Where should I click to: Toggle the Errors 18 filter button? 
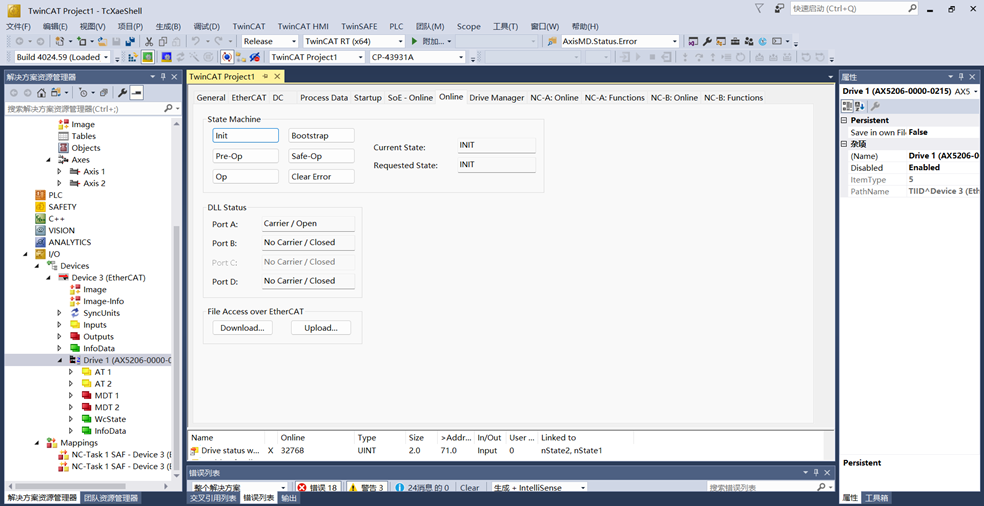[317, 488]
